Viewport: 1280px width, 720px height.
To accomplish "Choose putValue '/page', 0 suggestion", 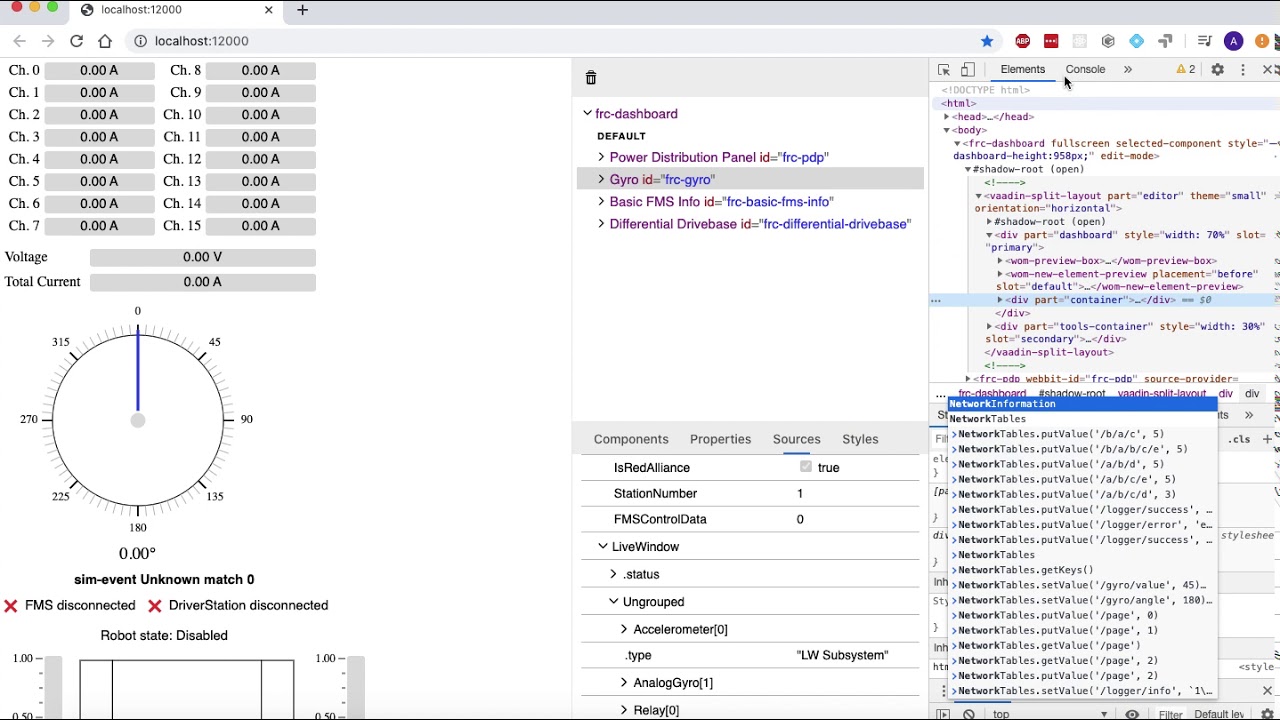I will pos(1082,615).
